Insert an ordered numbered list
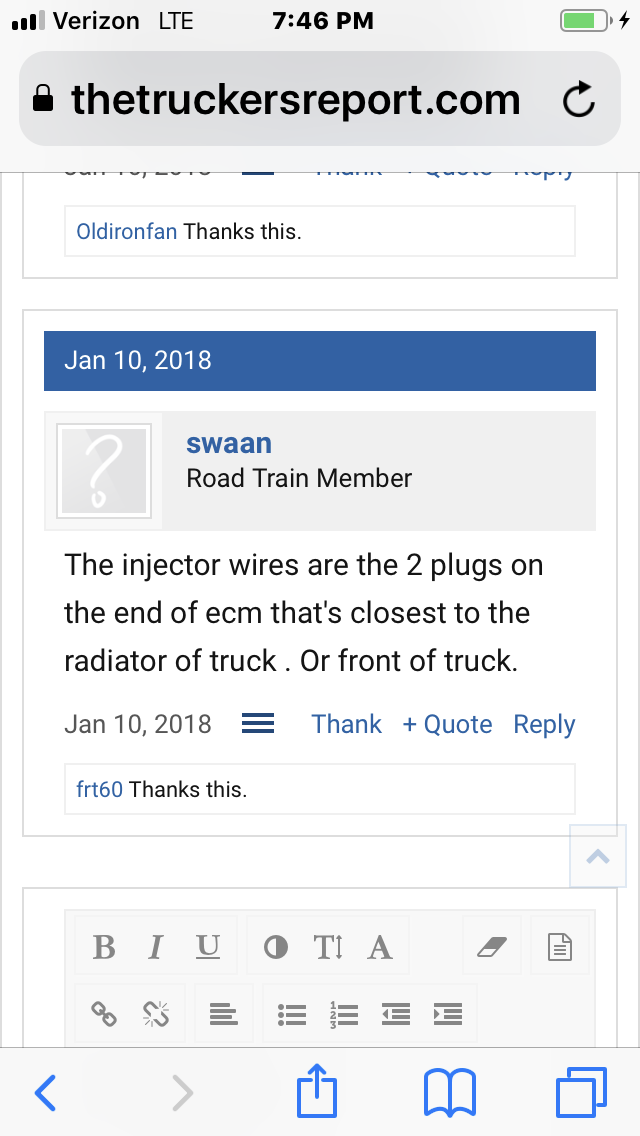Viewport: 640px width, 1136px height. pos(344,1014)
